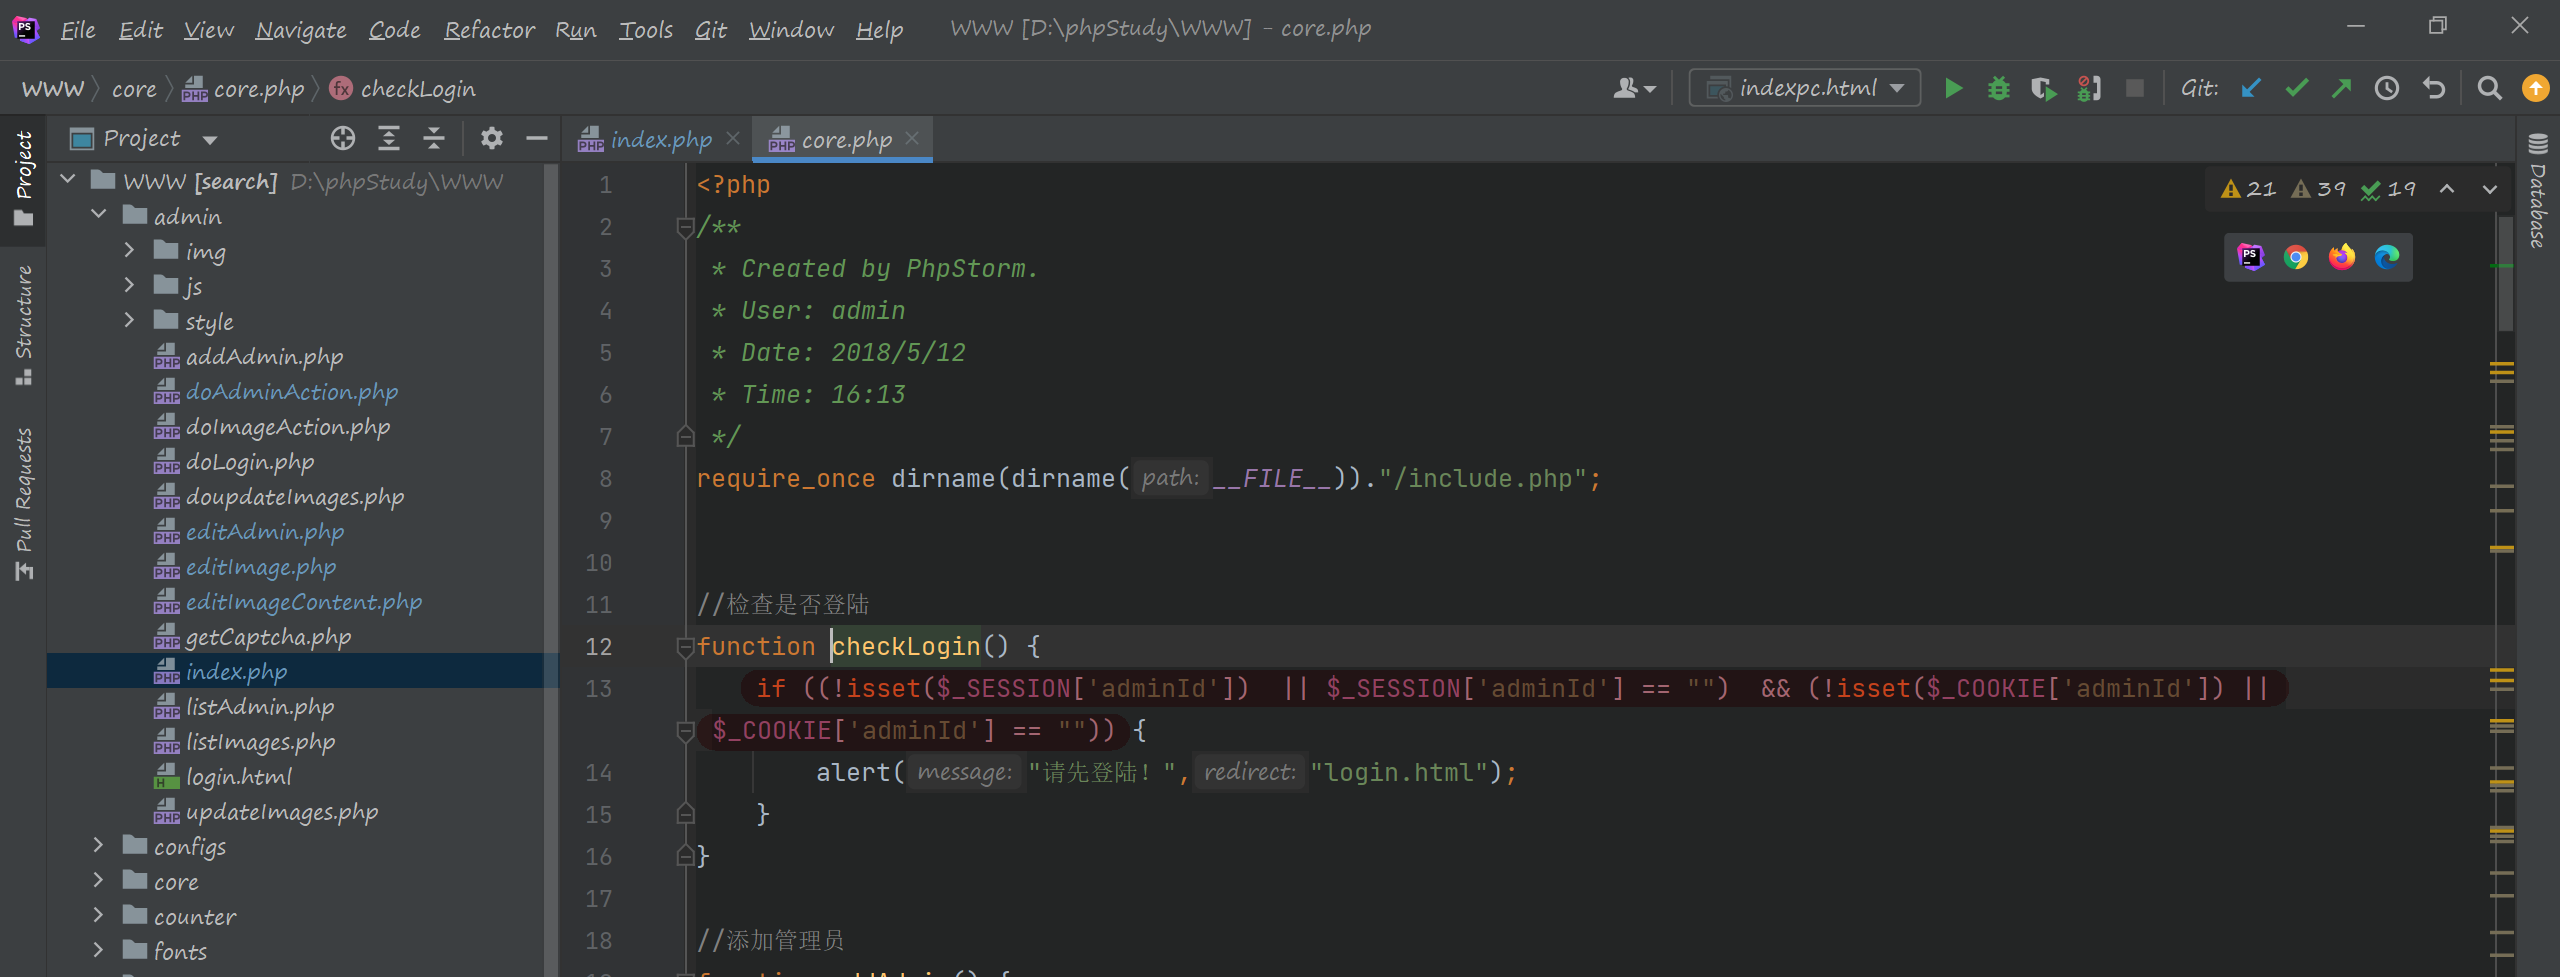2560x977 pixels.
Task: Select doLogin.php in project tree
Action: (249, 461)
